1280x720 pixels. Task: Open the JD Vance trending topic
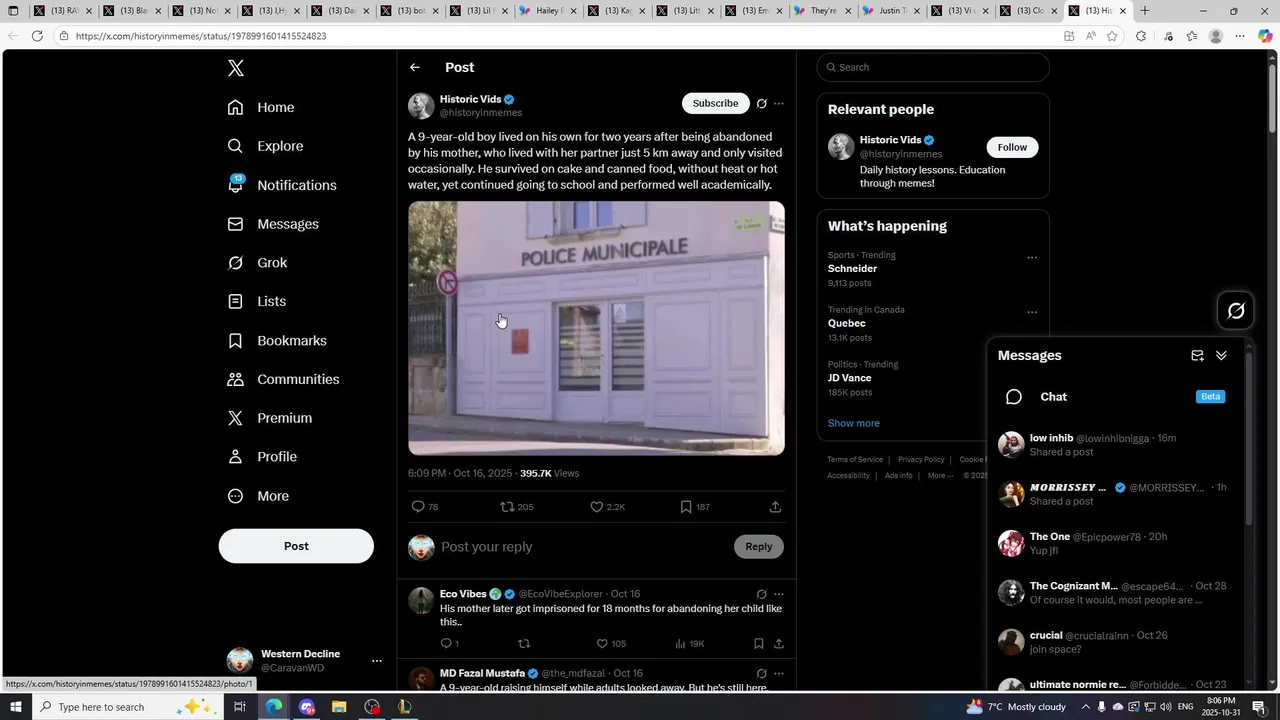(x=849, y=378)
